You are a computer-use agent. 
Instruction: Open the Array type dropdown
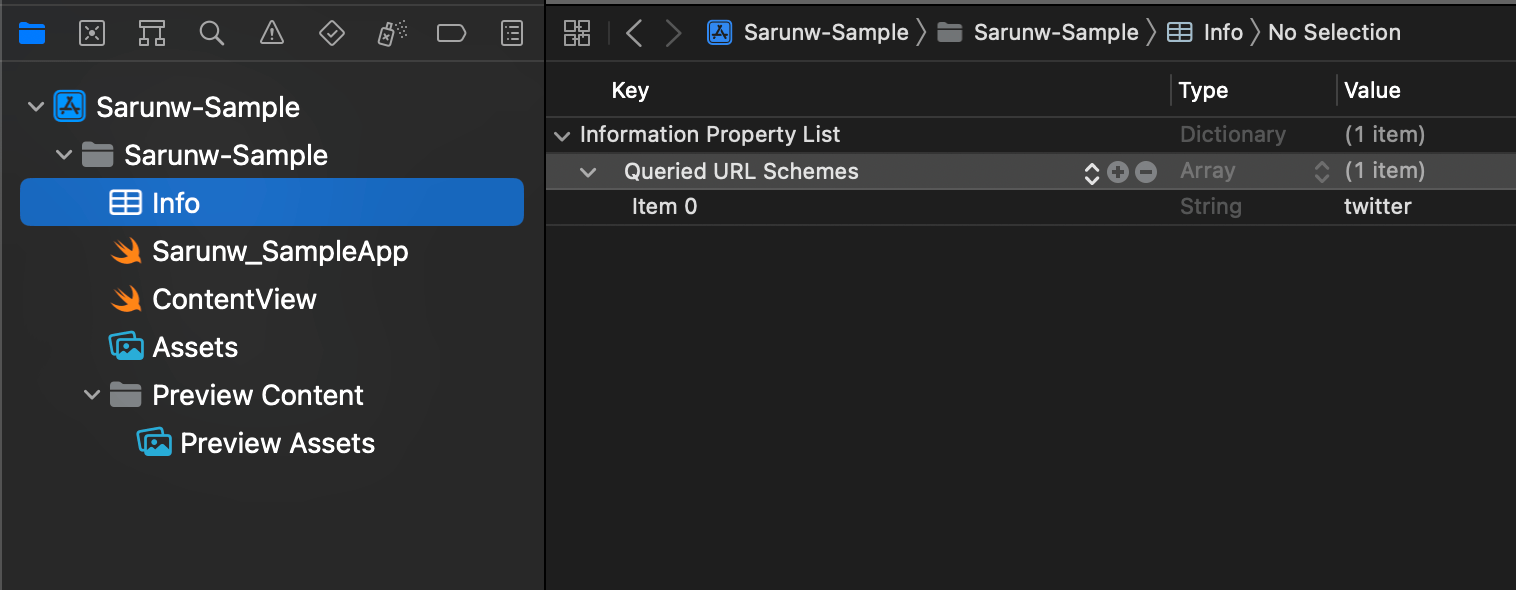pos(1321,172)
